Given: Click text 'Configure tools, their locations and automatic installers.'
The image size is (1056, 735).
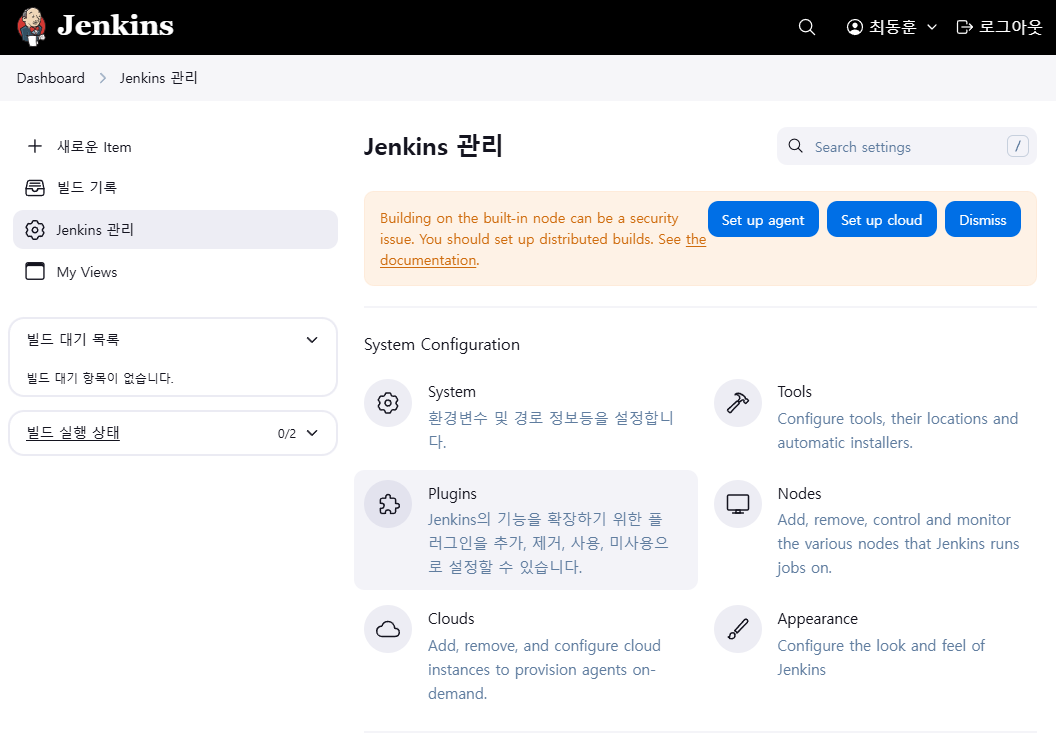Looking at the screenshot, I should [x=898, y=430].
